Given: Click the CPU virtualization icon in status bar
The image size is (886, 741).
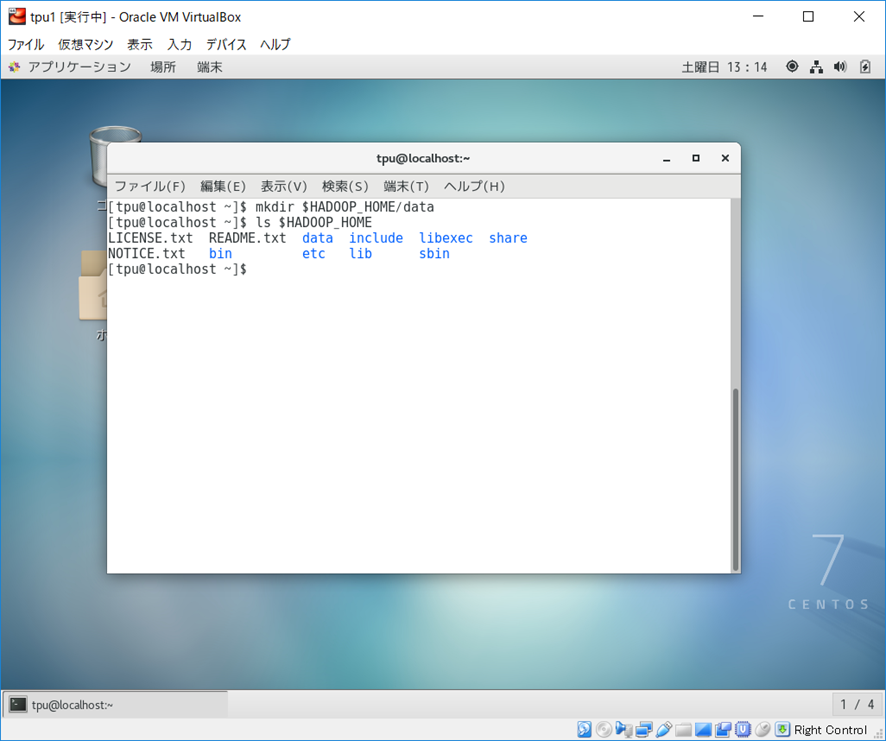Looking at the screenshot, I should pyautogui.click(x=743, y=730).
